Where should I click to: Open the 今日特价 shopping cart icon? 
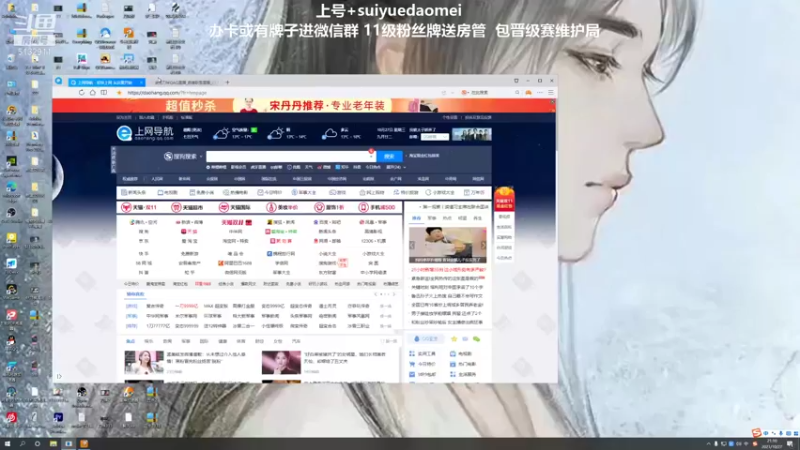coord(412,364)
